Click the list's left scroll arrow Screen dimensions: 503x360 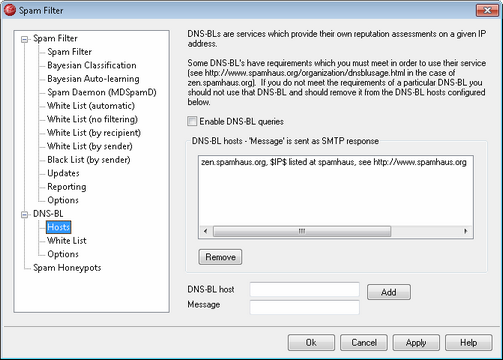(x=205, y=231)
